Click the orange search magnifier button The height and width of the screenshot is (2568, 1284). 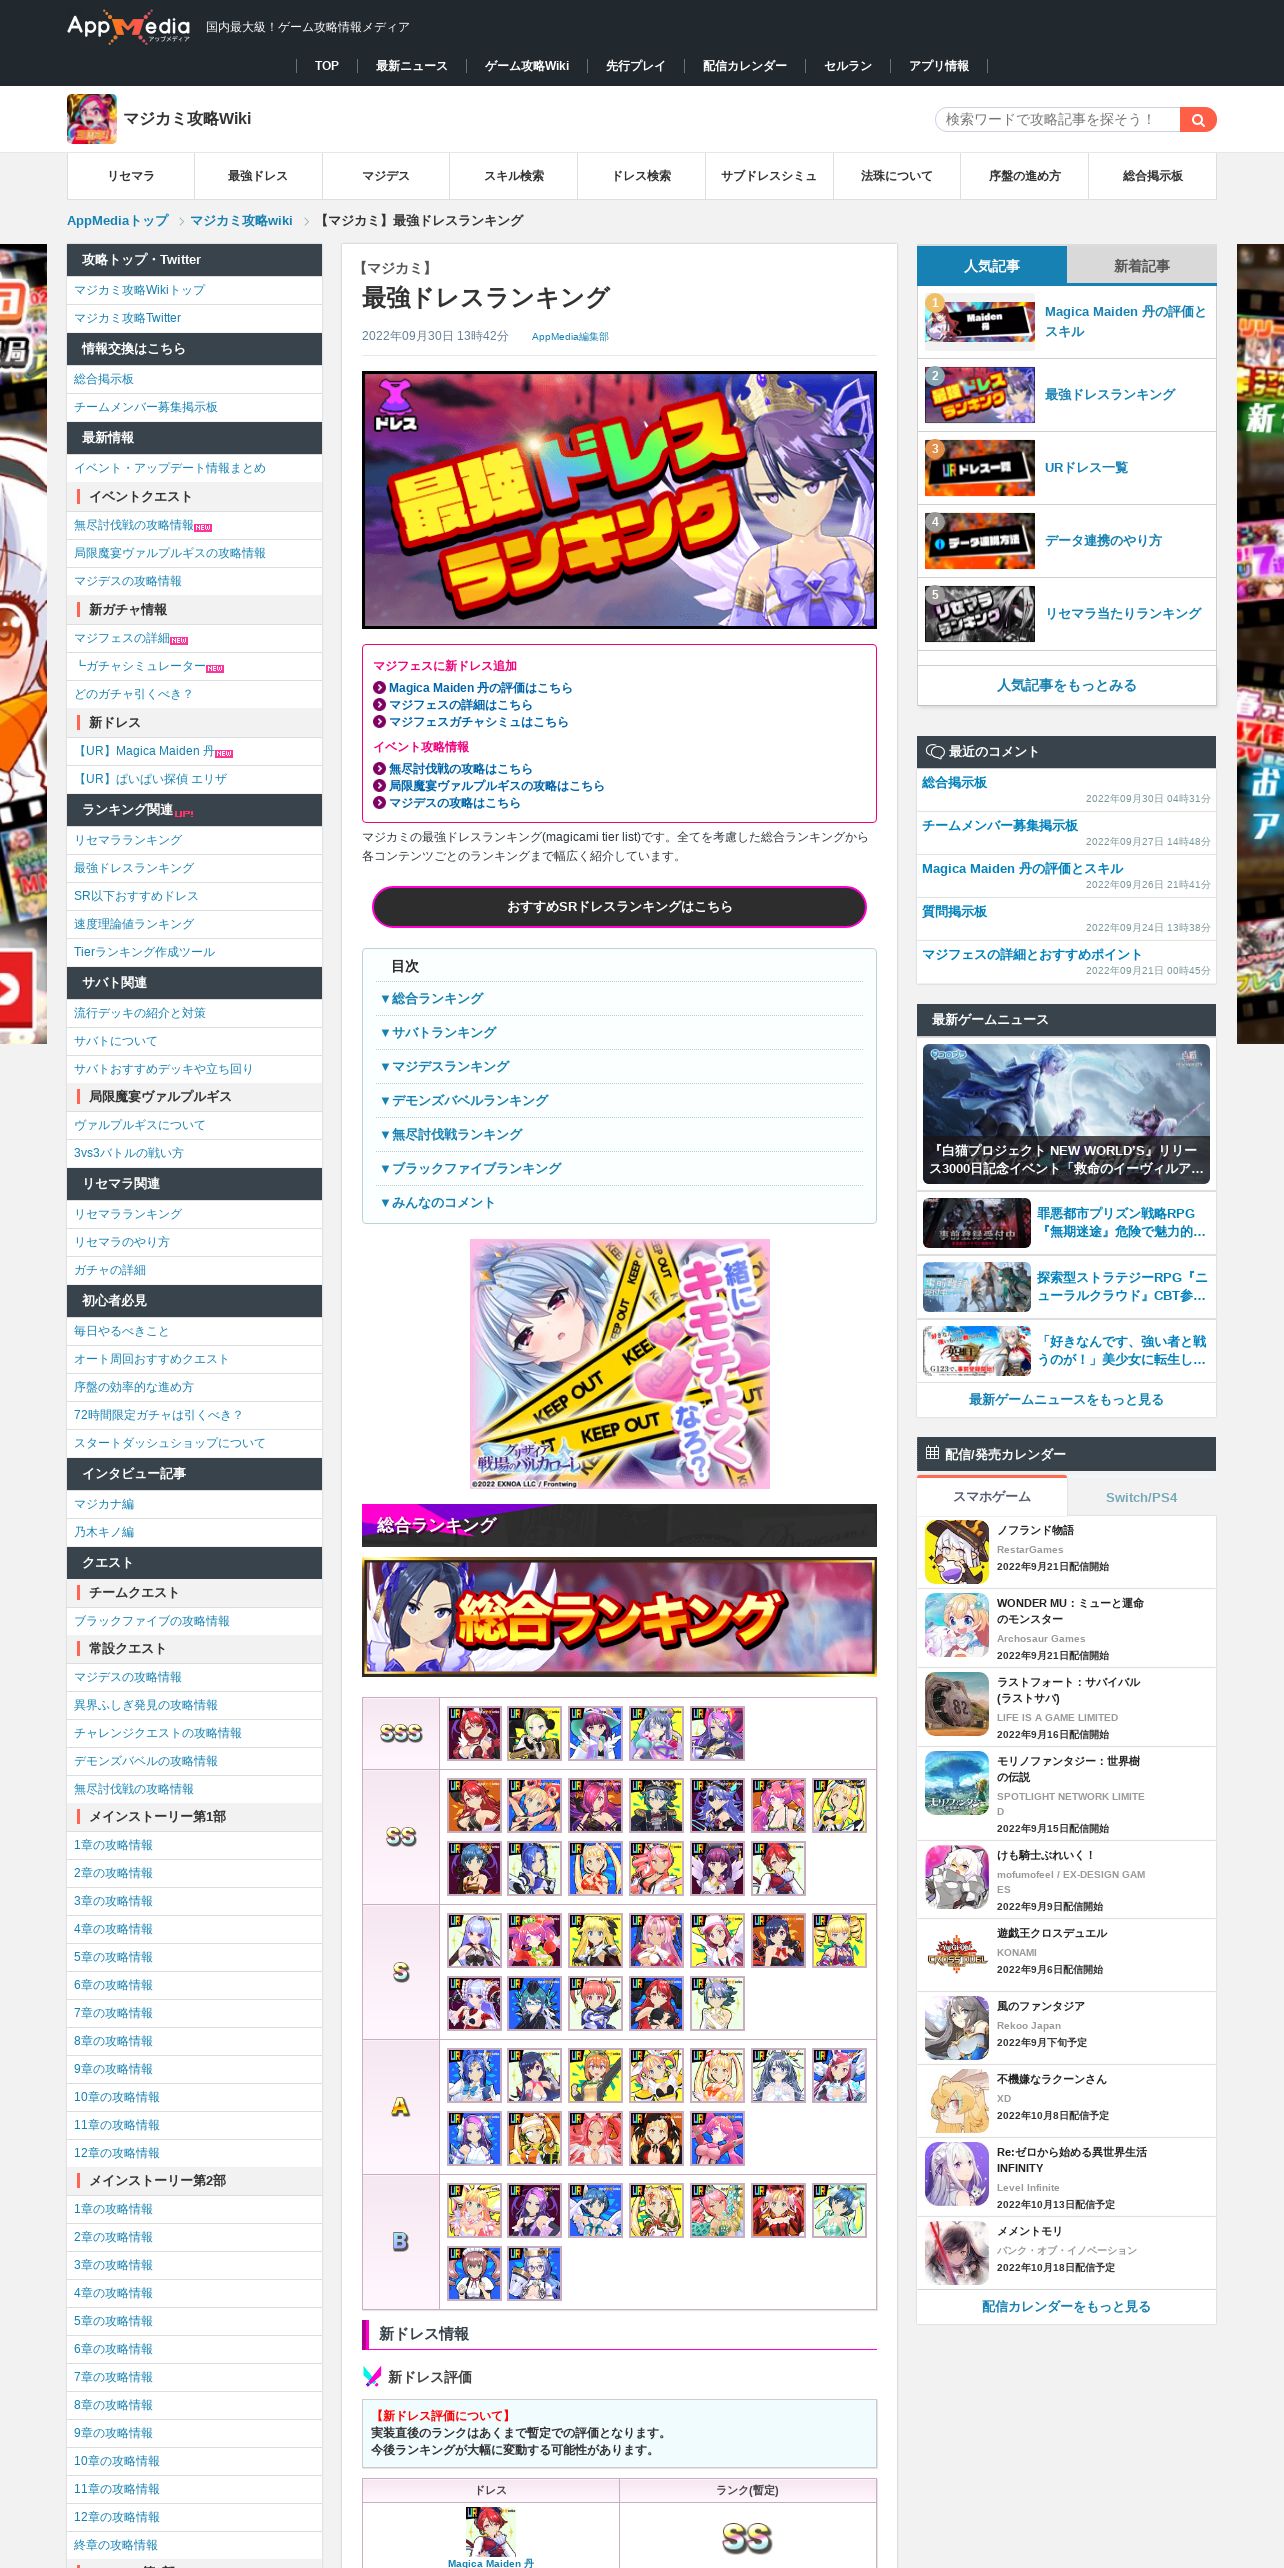[x=1197, y=120]
